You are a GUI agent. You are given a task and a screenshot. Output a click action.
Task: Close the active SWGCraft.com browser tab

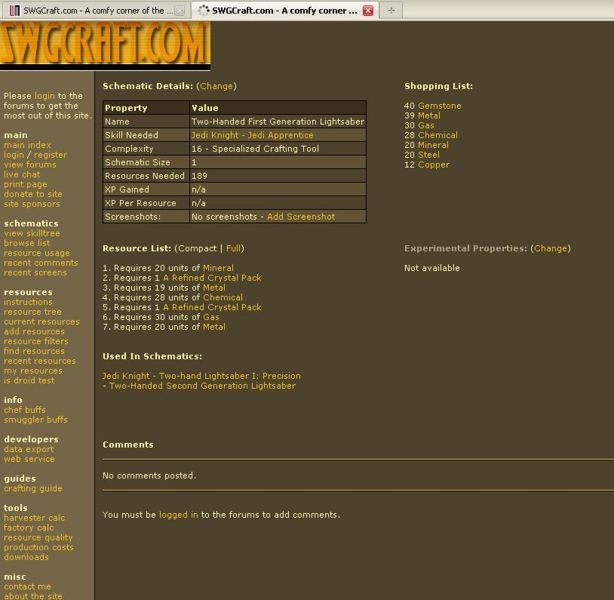click(367, 10)
